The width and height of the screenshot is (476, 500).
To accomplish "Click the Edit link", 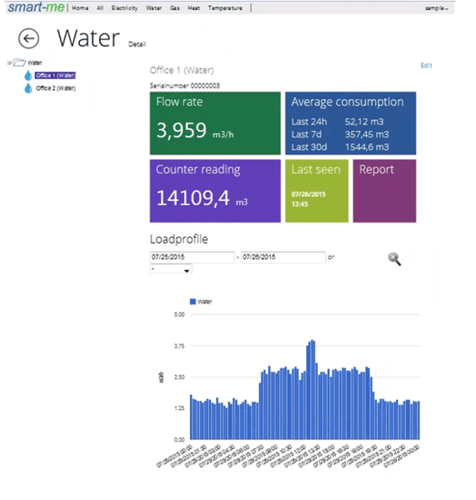I will 426,65.
